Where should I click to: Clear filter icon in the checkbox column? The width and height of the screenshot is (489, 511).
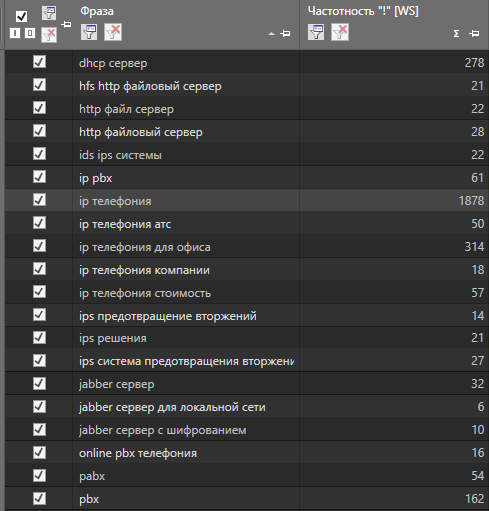49,35
